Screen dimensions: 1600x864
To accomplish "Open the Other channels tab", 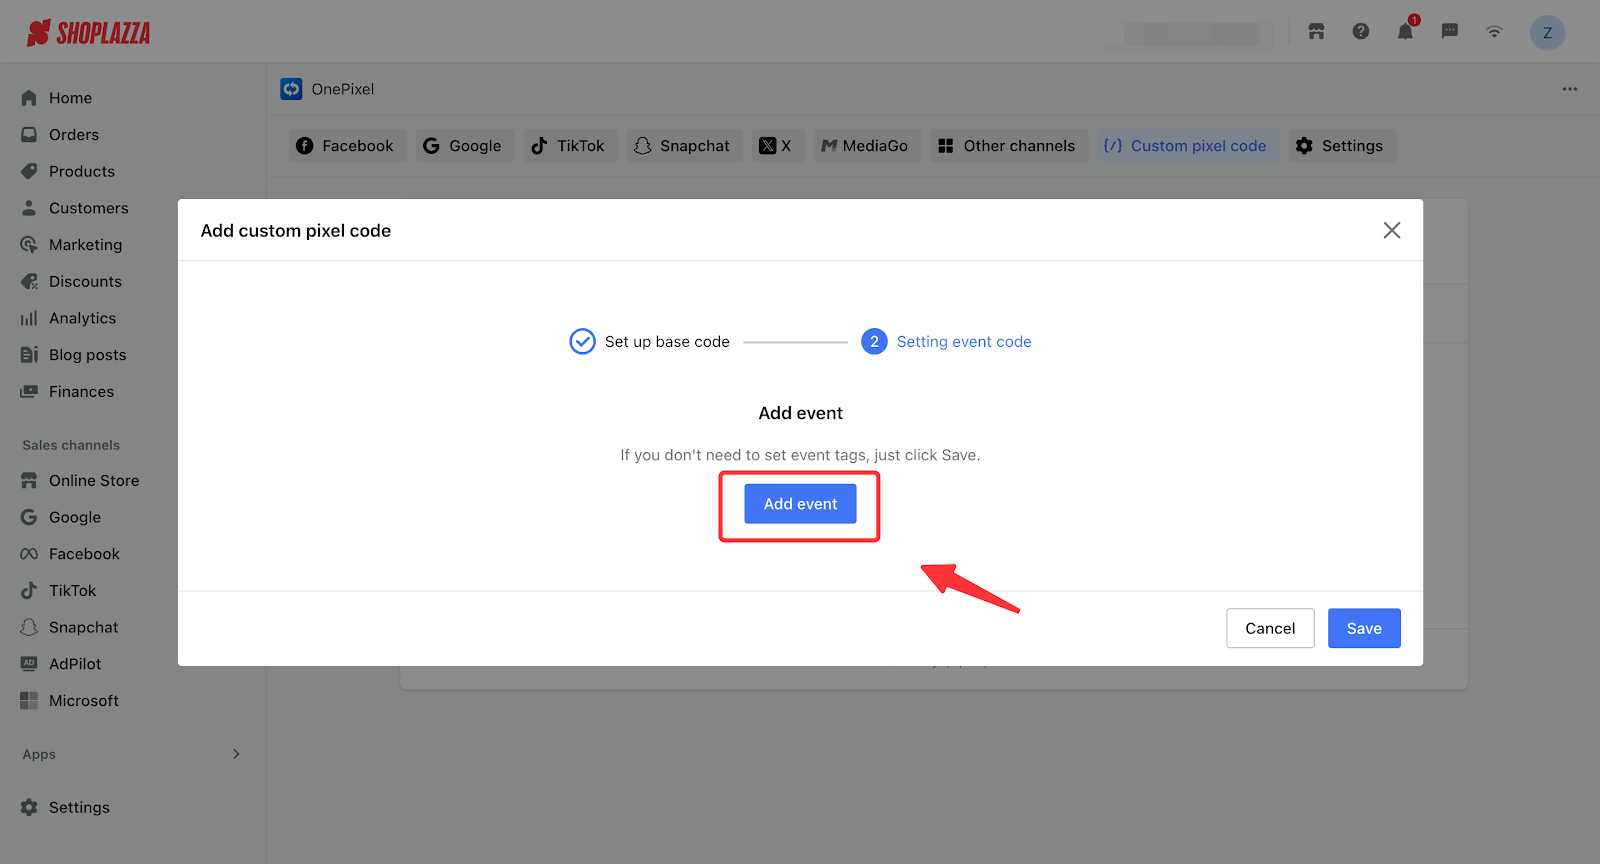I will tap(1008, 146).
